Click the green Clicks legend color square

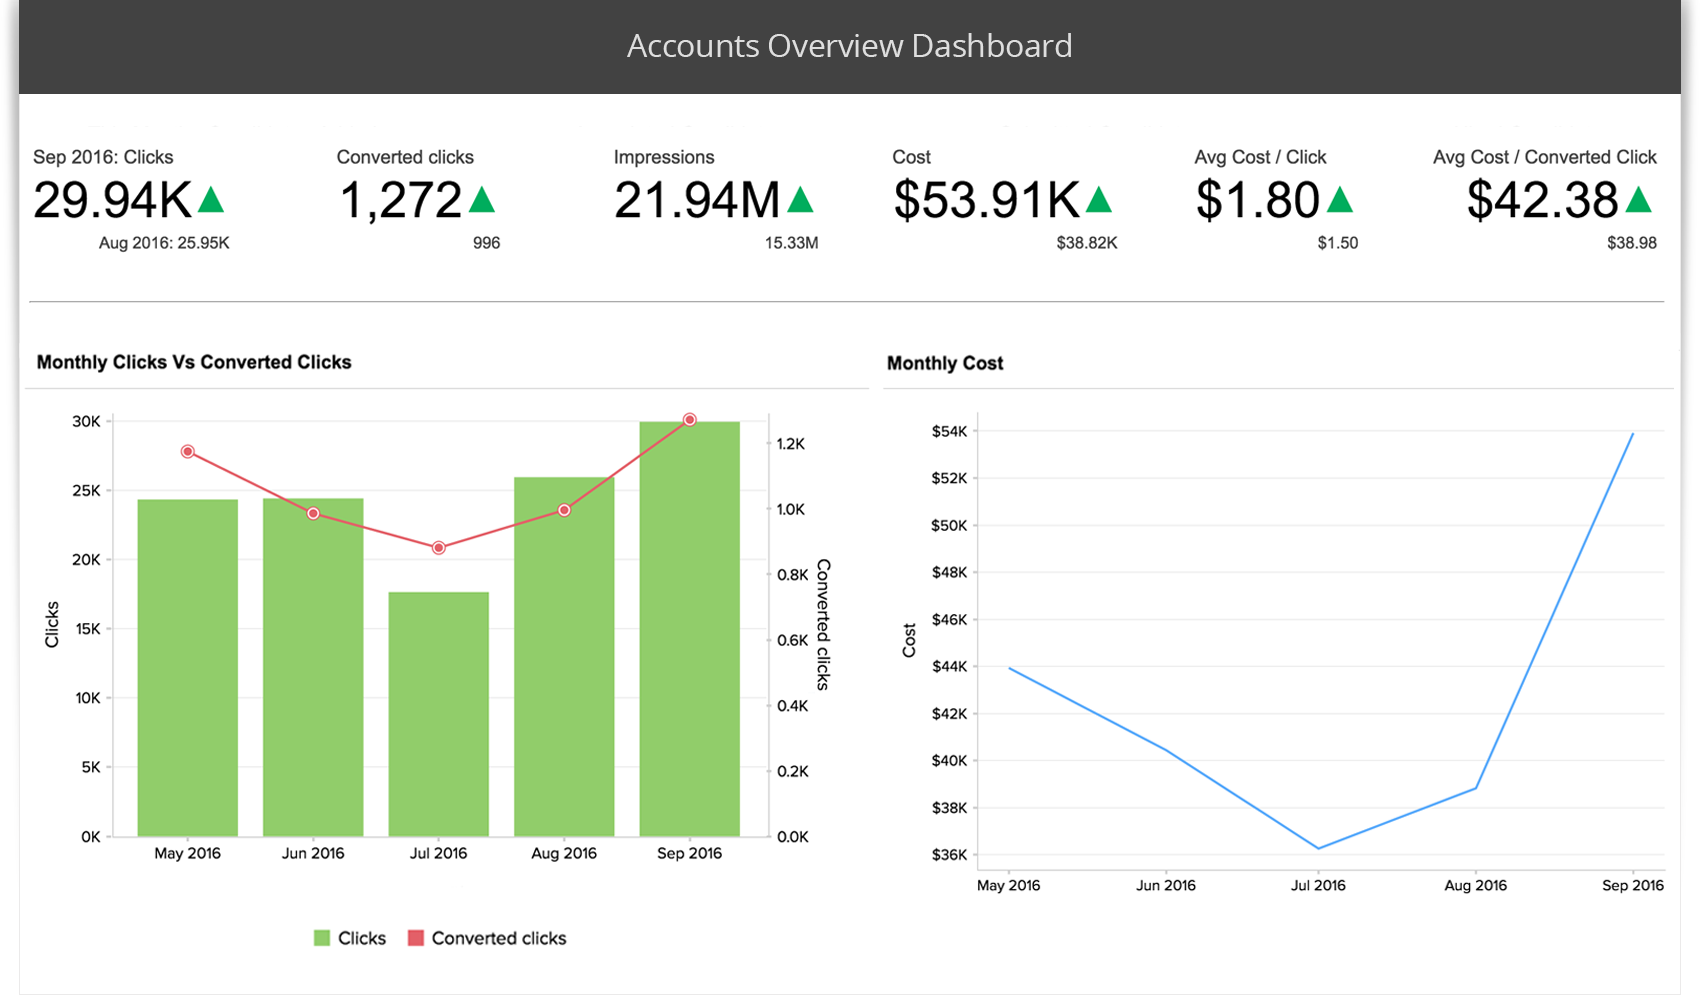click(322, 938)
